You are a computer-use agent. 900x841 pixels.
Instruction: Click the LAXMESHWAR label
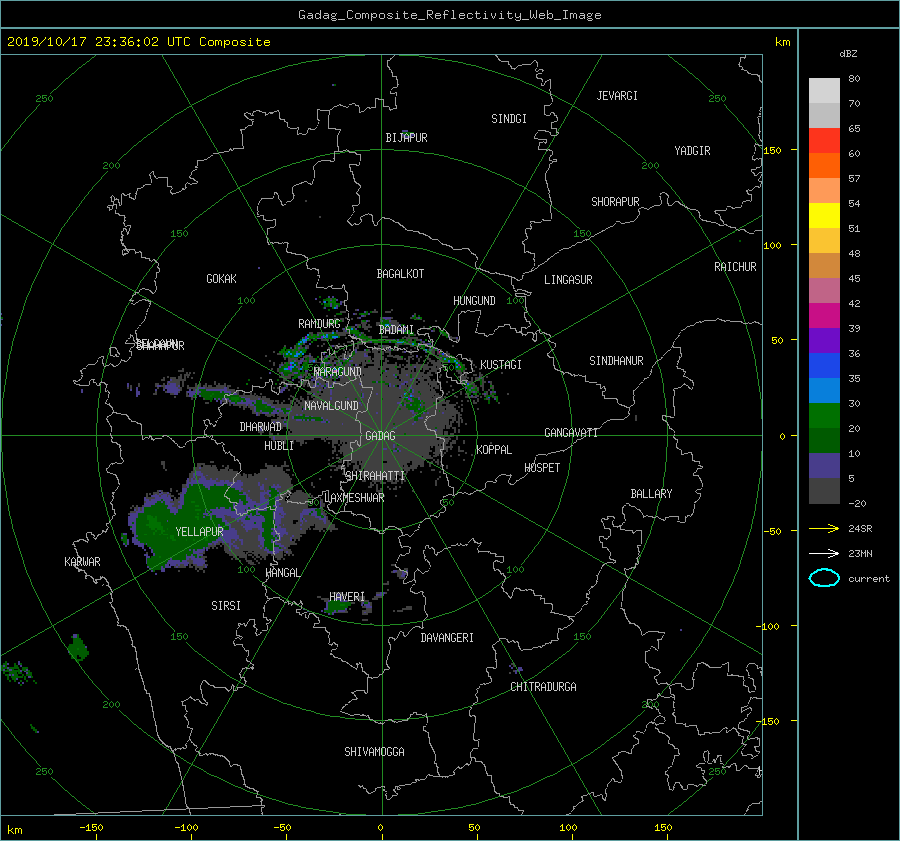click(x=355, y=498)
